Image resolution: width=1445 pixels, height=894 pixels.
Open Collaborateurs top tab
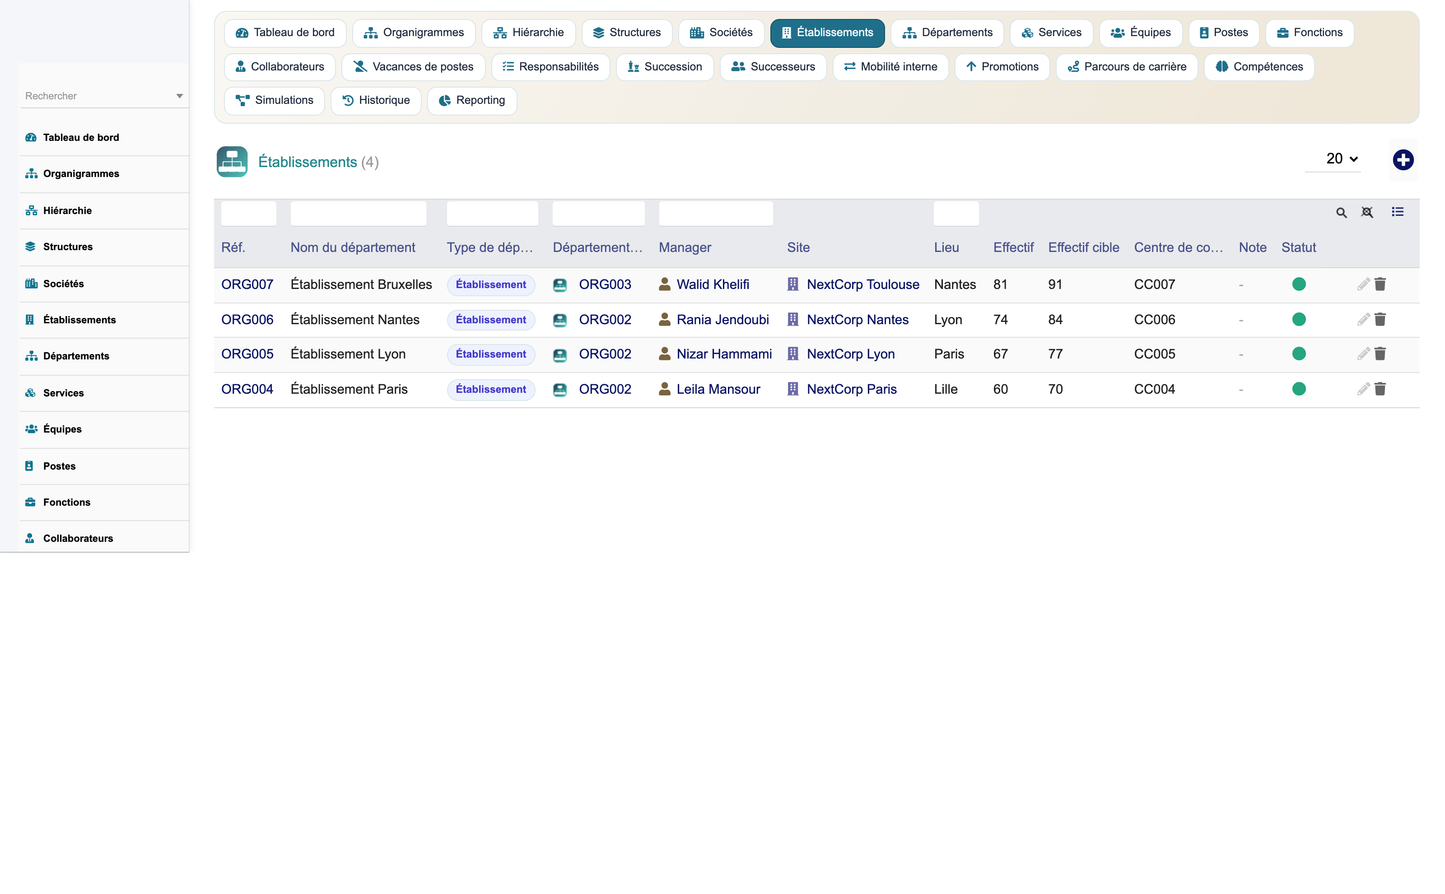pos(280,67)
